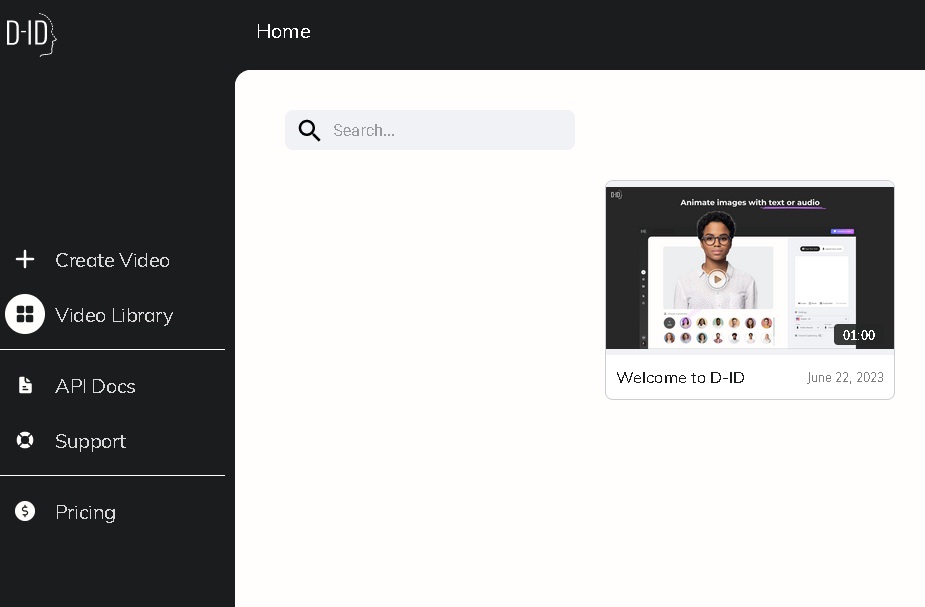The image size is (925, 607).
Task: Click the plus icon beside Create Video
Action: [x=25, y=259]
